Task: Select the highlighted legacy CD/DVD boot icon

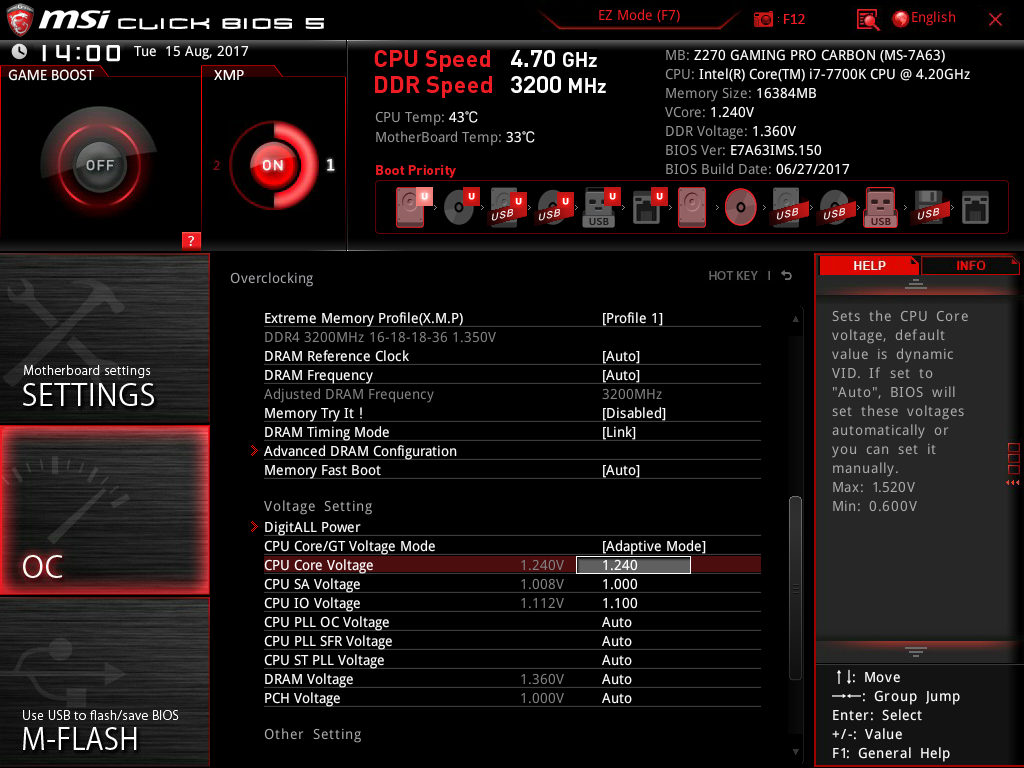Action: pos(741,207)
